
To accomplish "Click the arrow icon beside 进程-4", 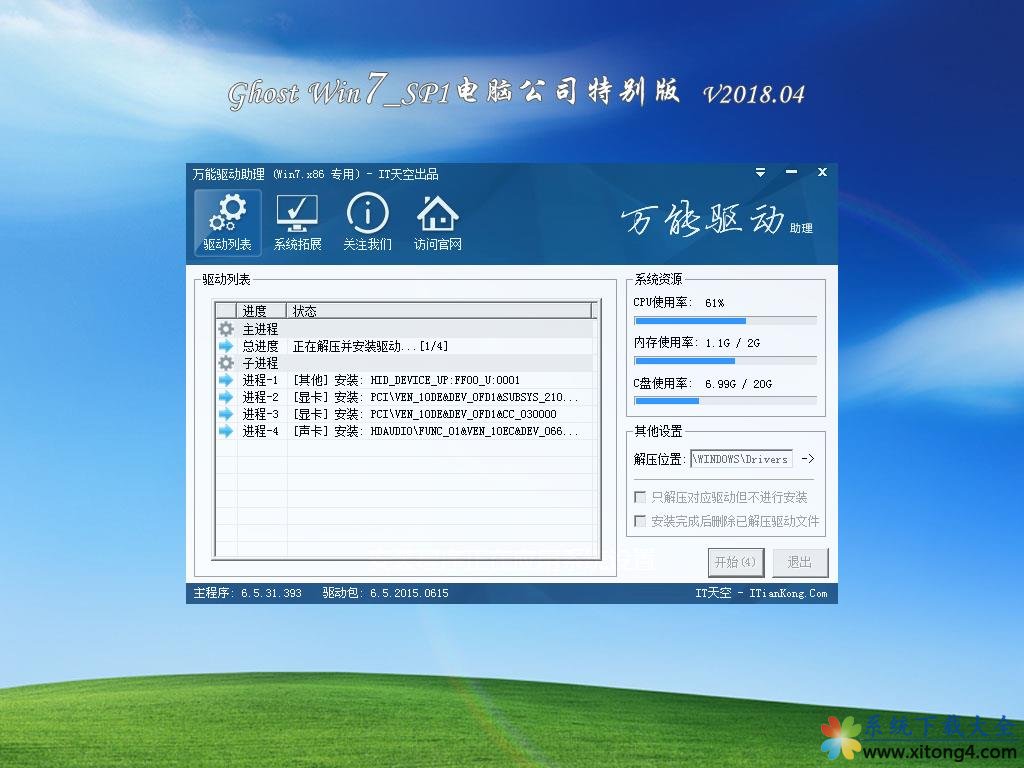I will 226,430.
